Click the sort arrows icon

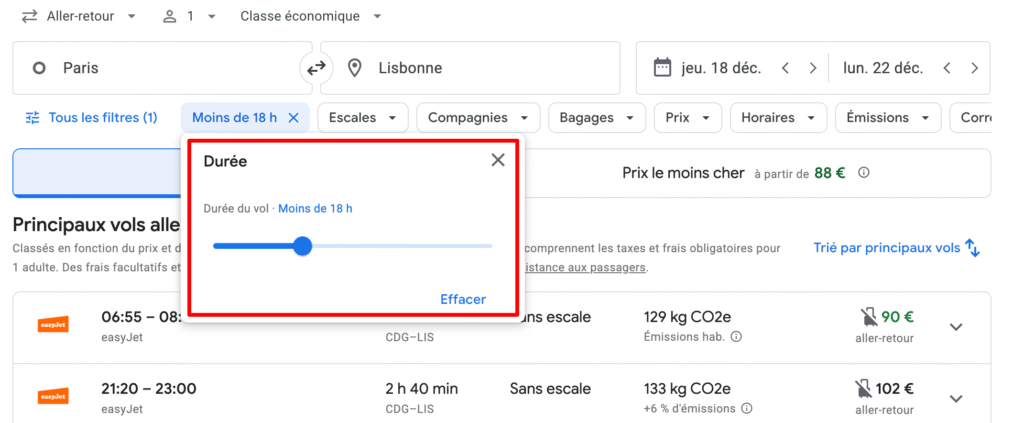click(x=972, y=248)
